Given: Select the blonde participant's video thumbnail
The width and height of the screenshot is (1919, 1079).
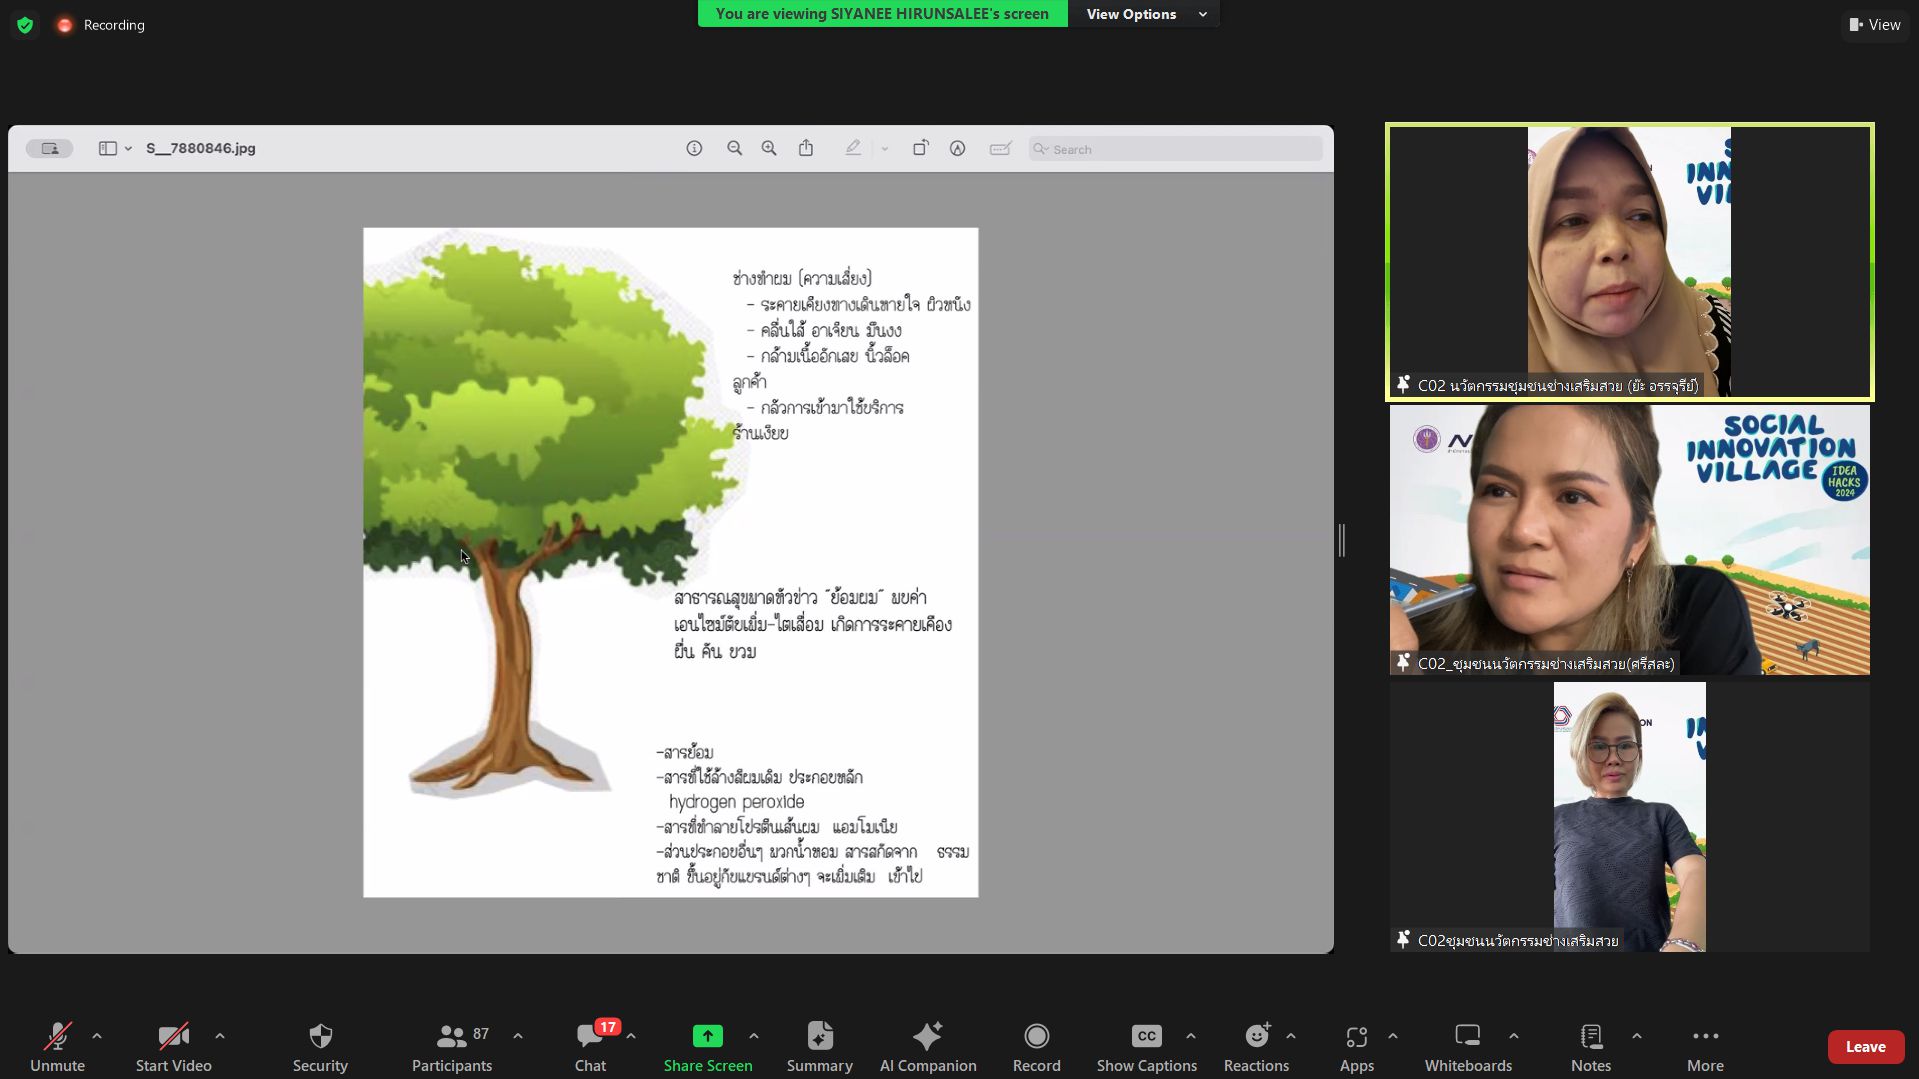Looking at the screenshot, I should coord(1629,816).
